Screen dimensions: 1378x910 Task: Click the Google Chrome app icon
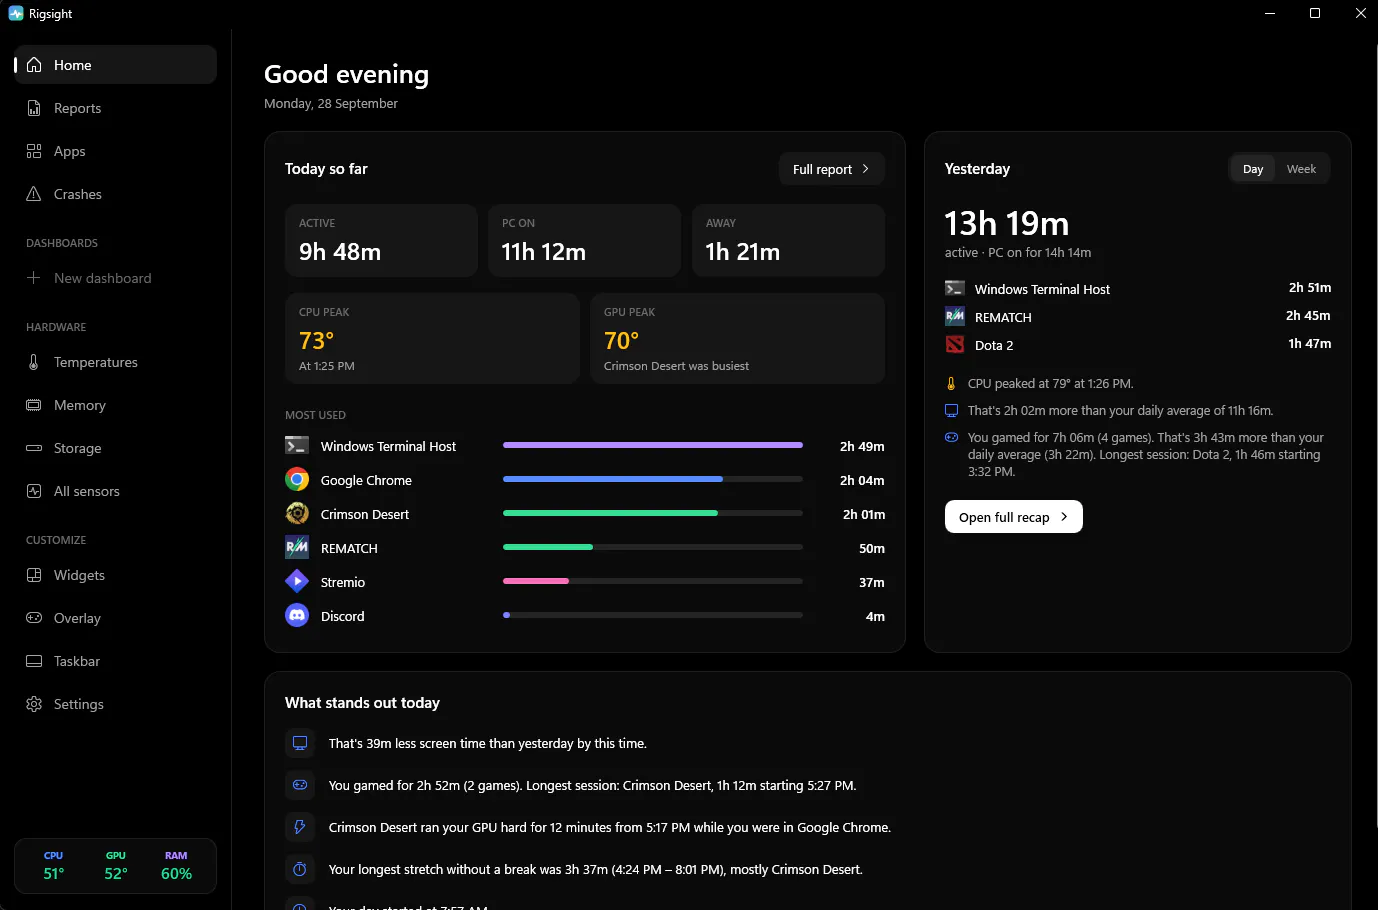coord(297,480)
